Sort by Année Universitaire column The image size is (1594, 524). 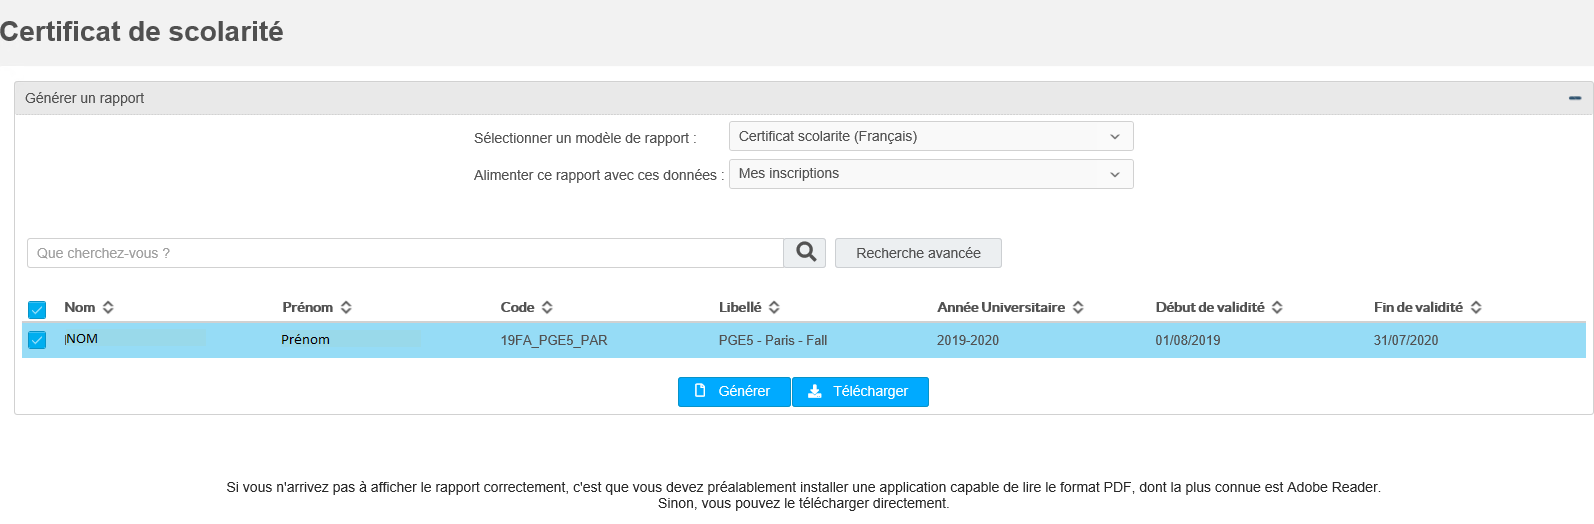point(1010,307)
